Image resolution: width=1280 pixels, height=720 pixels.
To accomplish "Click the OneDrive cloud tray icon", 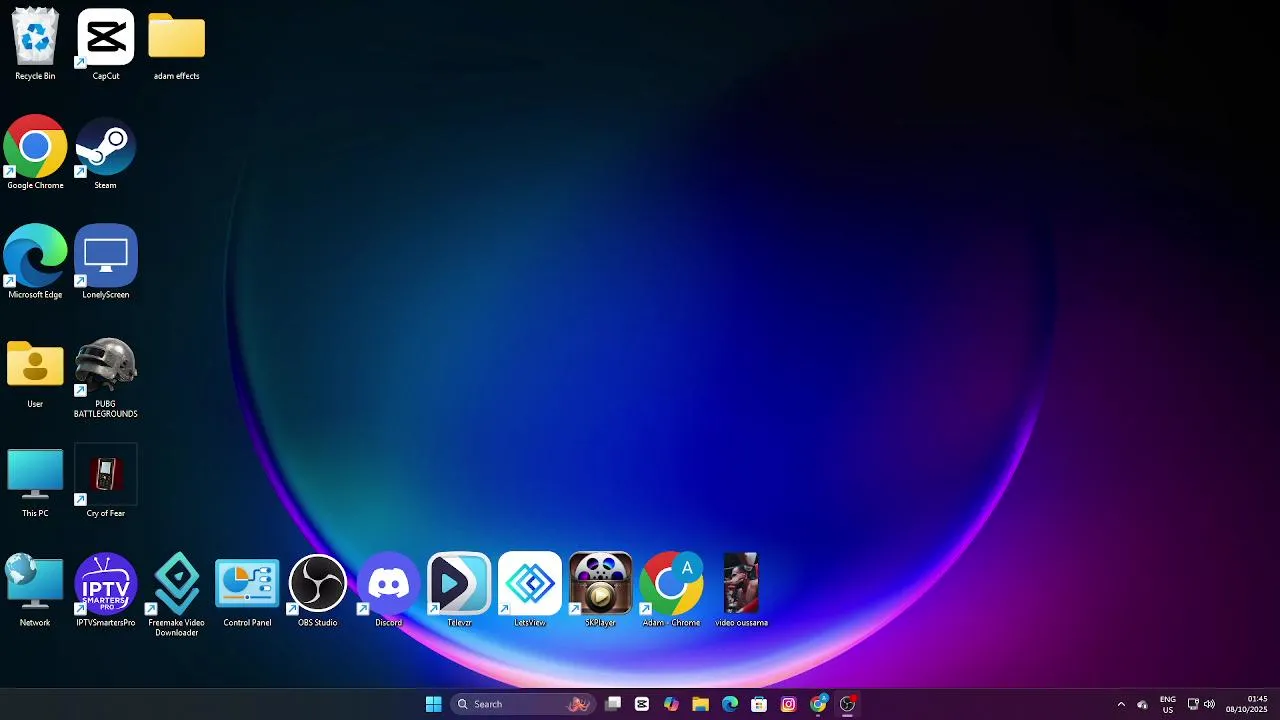I will click(1143, 704).
